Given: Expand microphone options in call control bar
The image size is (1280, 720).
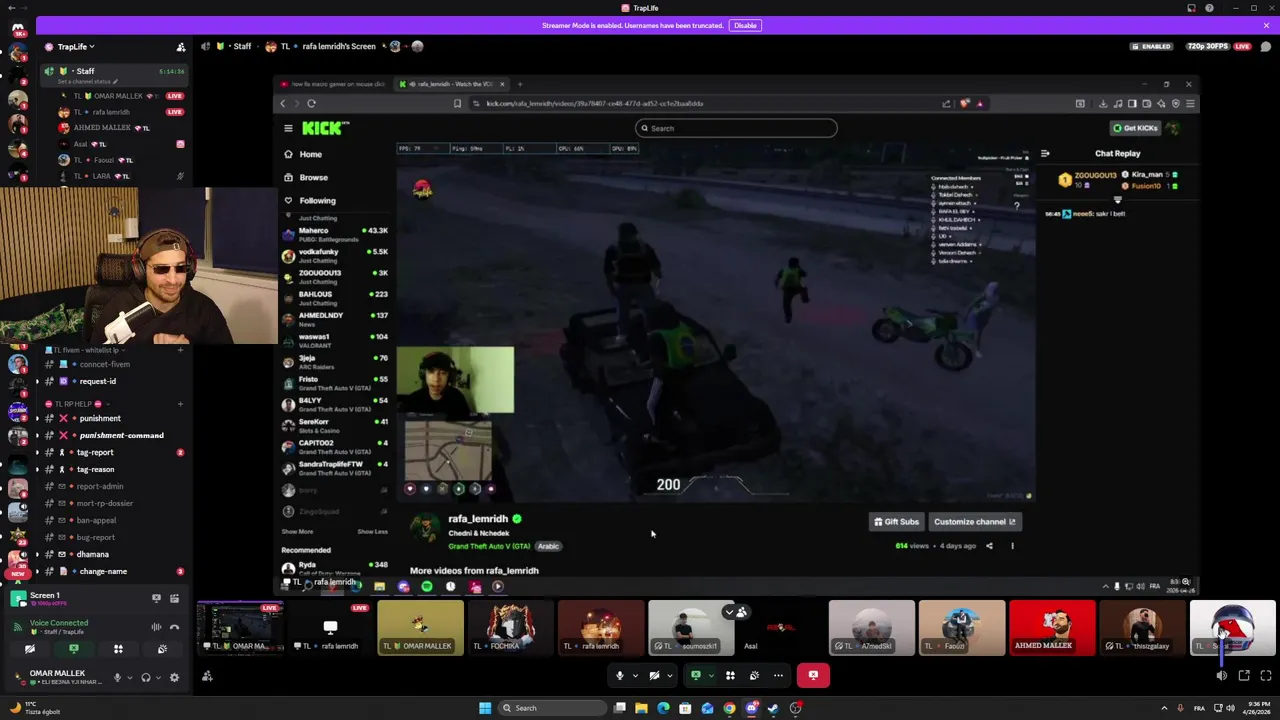Looking at the screenshot, I should pyautogui.click(x=634, y=675).
